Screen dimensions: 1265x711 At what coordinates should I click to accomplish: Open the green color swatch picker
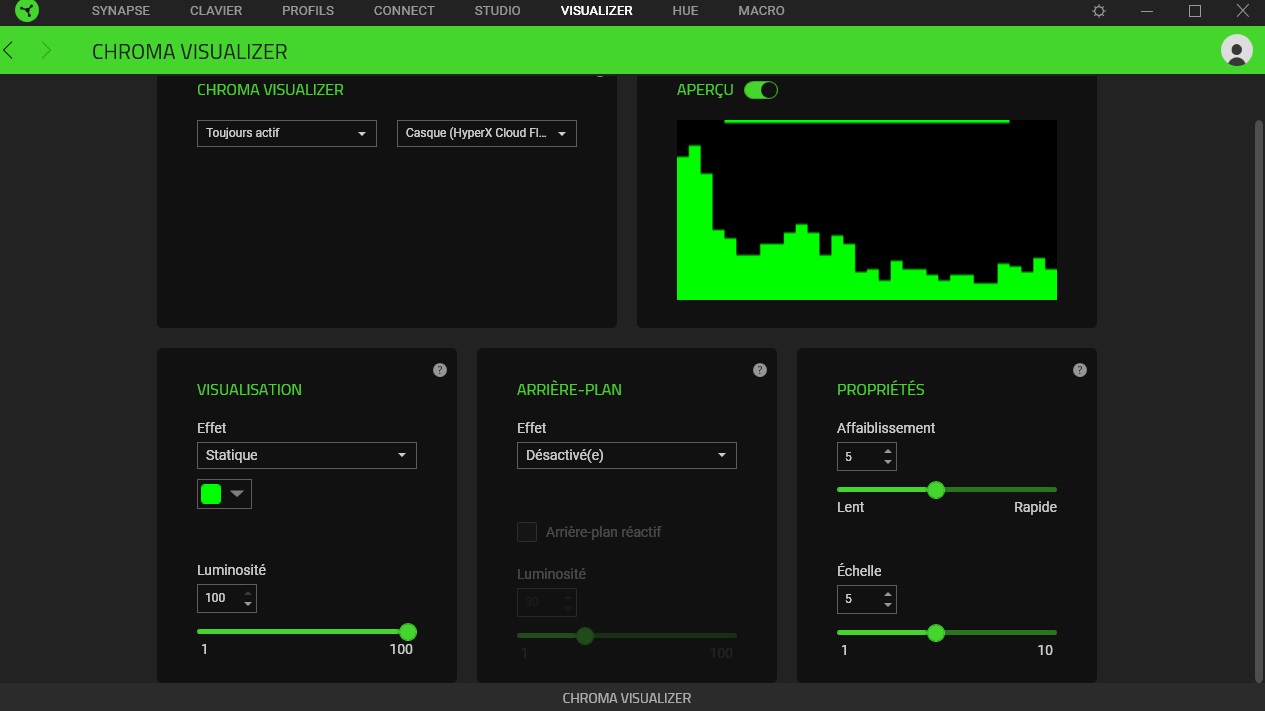(224, 494)
